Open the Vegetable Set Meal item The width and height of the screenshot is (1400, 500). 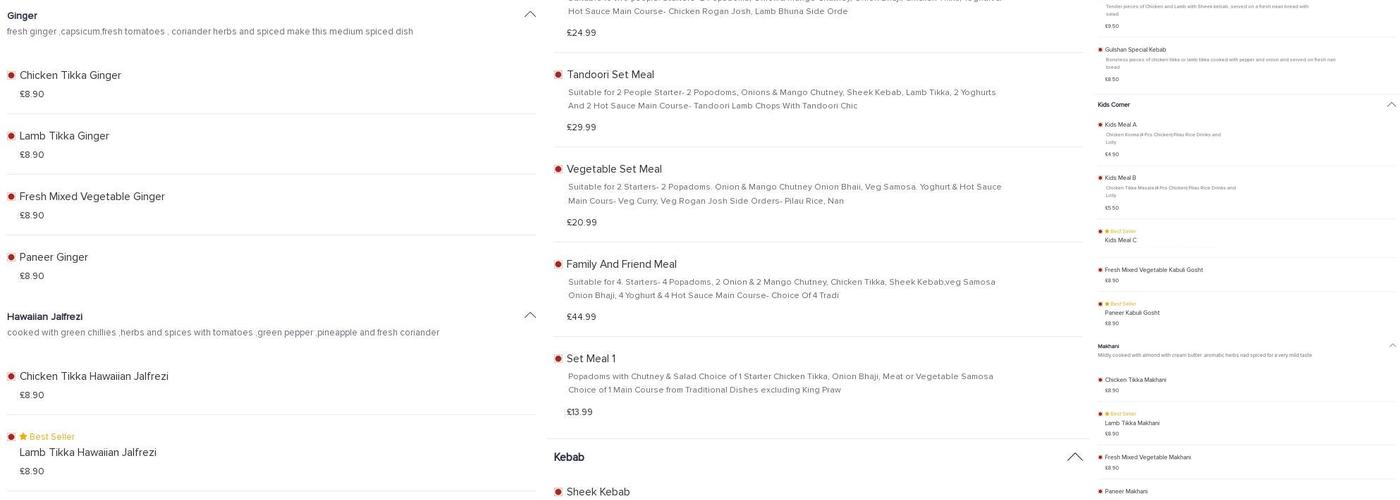614,169
